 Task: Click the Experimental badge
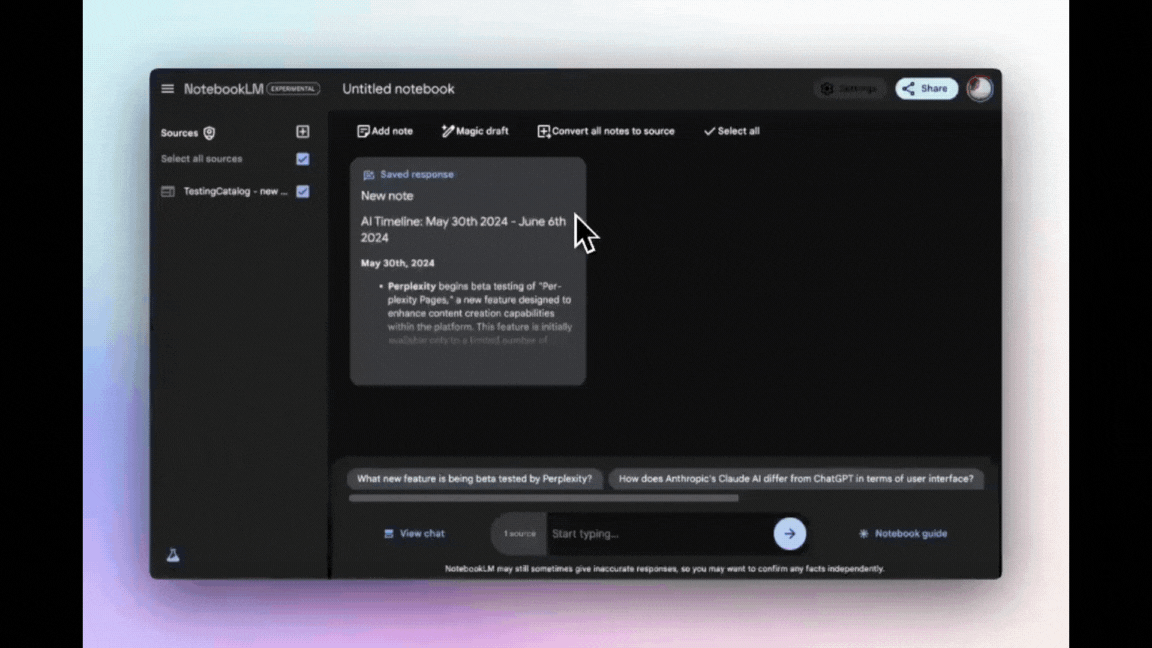click(293, 89)
